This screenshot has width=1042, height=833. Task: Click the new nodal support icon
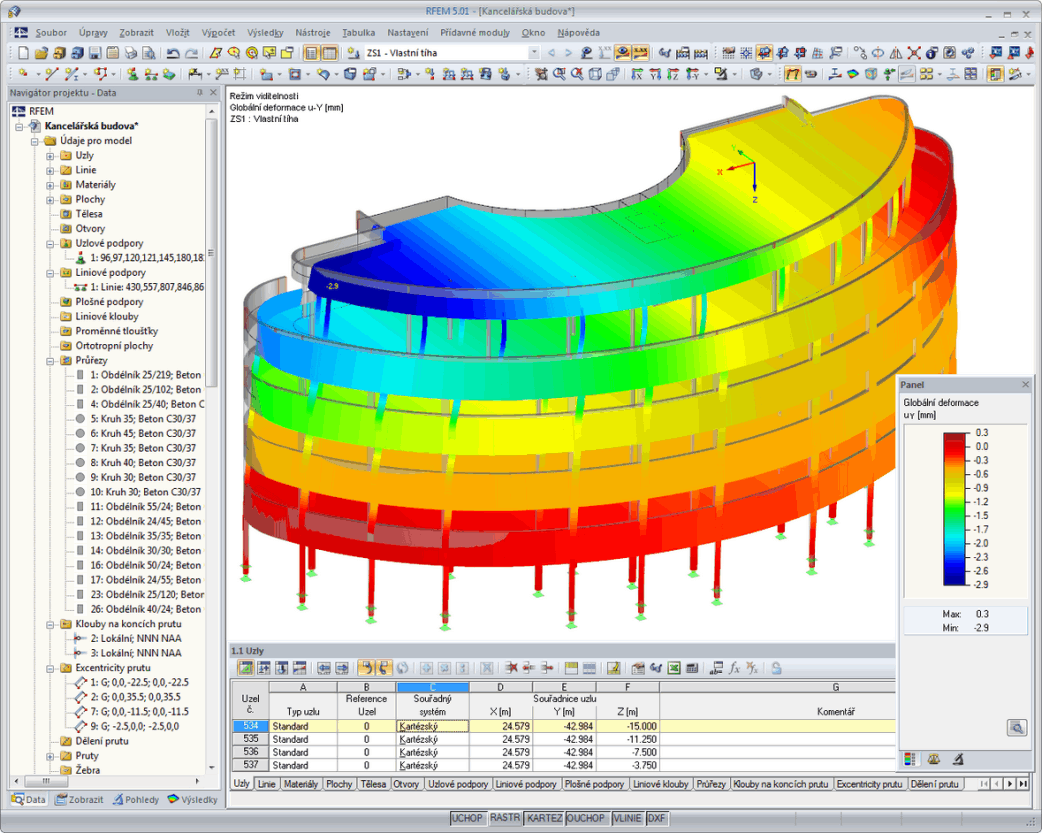(133, 74)
